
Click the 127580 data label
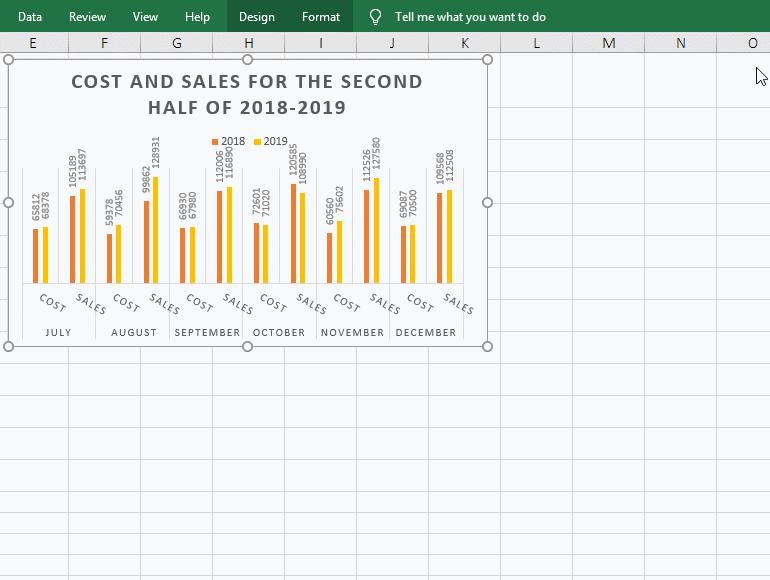pos(376,154)
